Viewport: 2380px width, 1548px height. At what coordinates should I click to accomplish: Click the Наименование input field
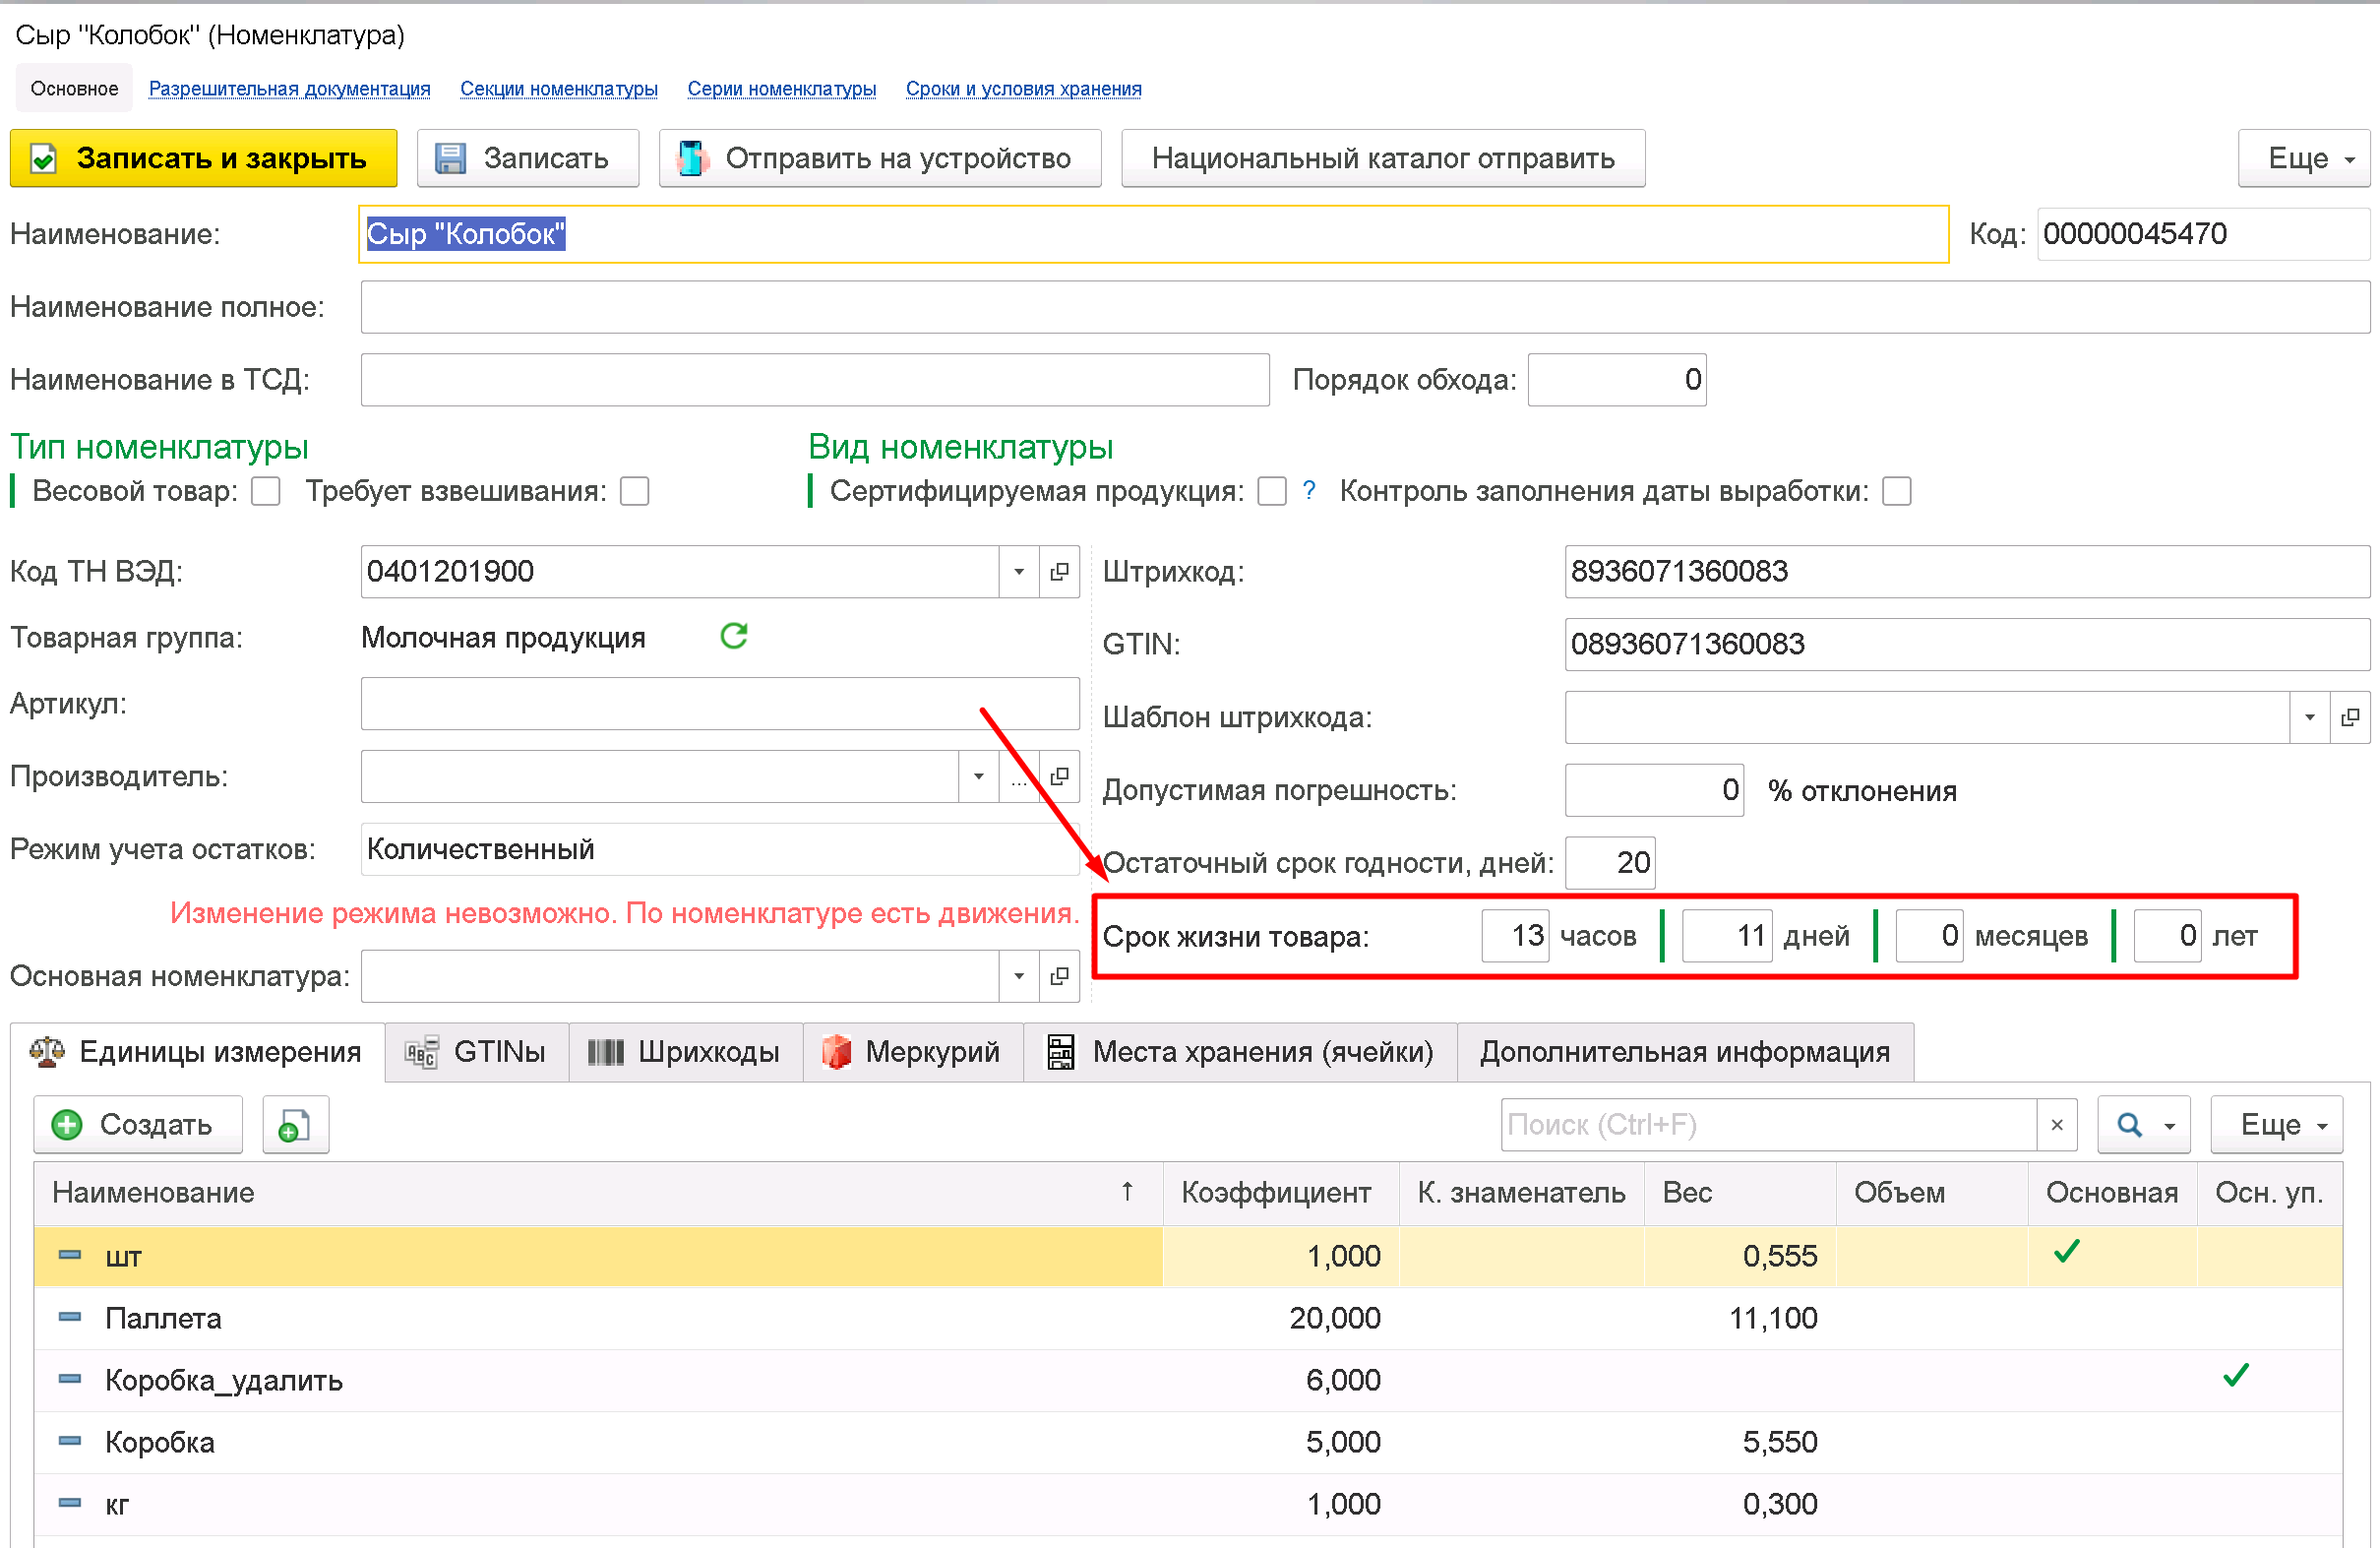[1153, 234]
